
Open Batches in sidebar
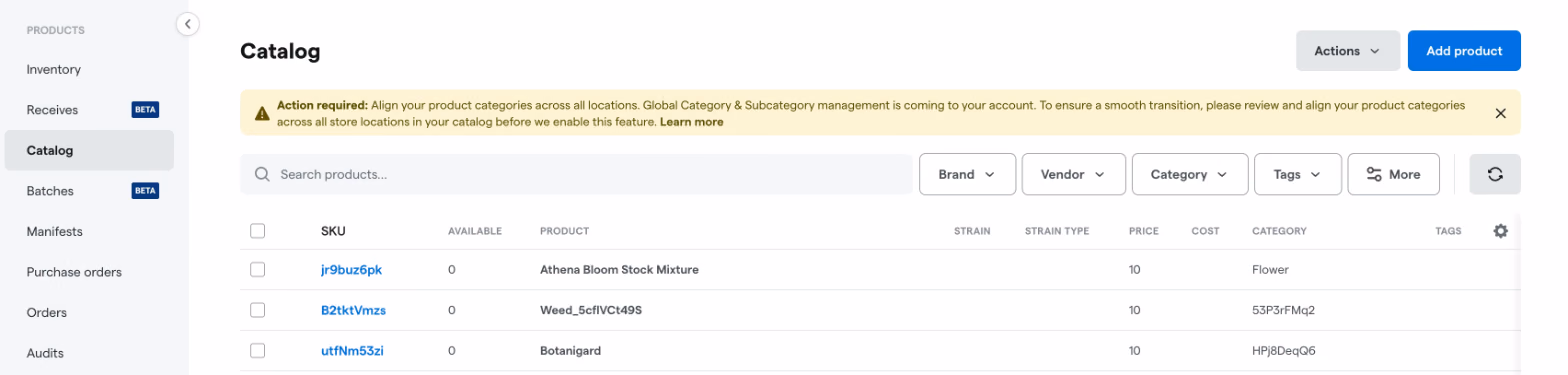tap(50, 191)
